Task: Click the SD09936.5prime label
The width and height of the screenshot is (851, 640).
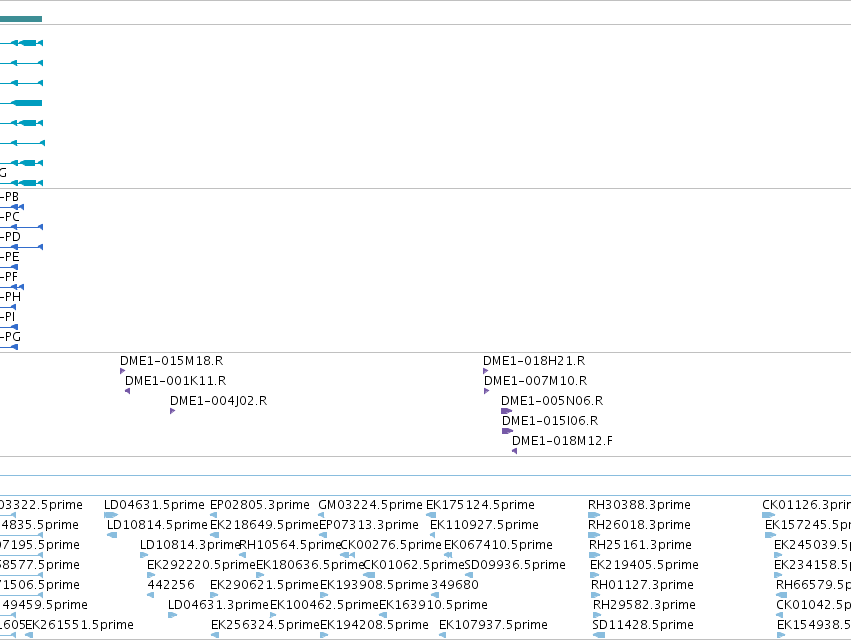Action: click(x=515, y=565)
